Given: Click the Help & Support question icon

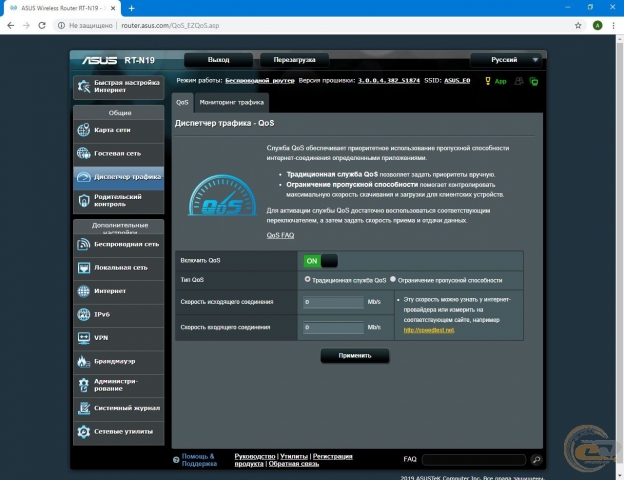Looking at the screenshot, I should click(x=176, y=460).
